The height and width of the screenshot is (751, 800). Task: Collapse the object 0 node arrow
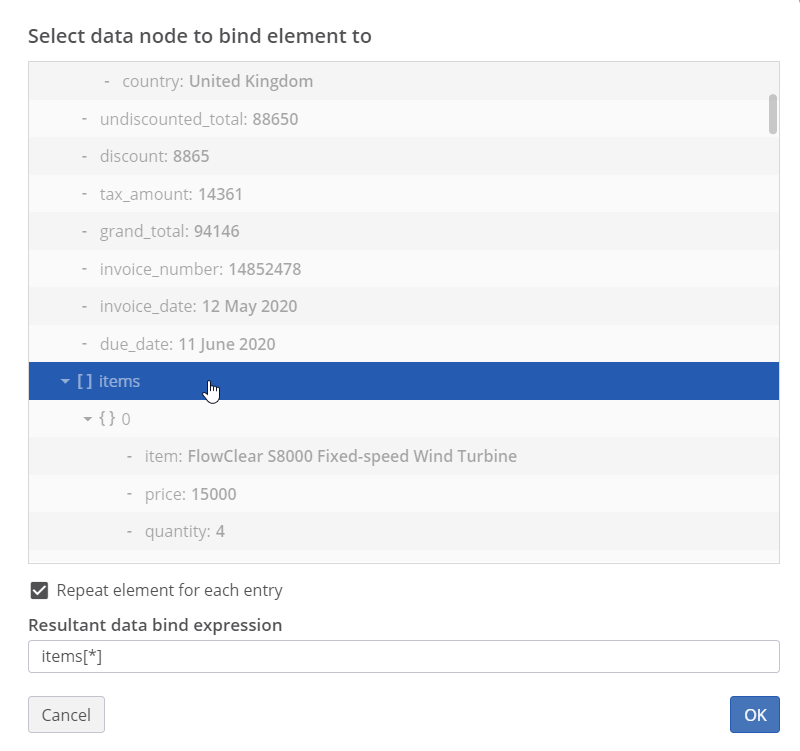pos(88,419)
